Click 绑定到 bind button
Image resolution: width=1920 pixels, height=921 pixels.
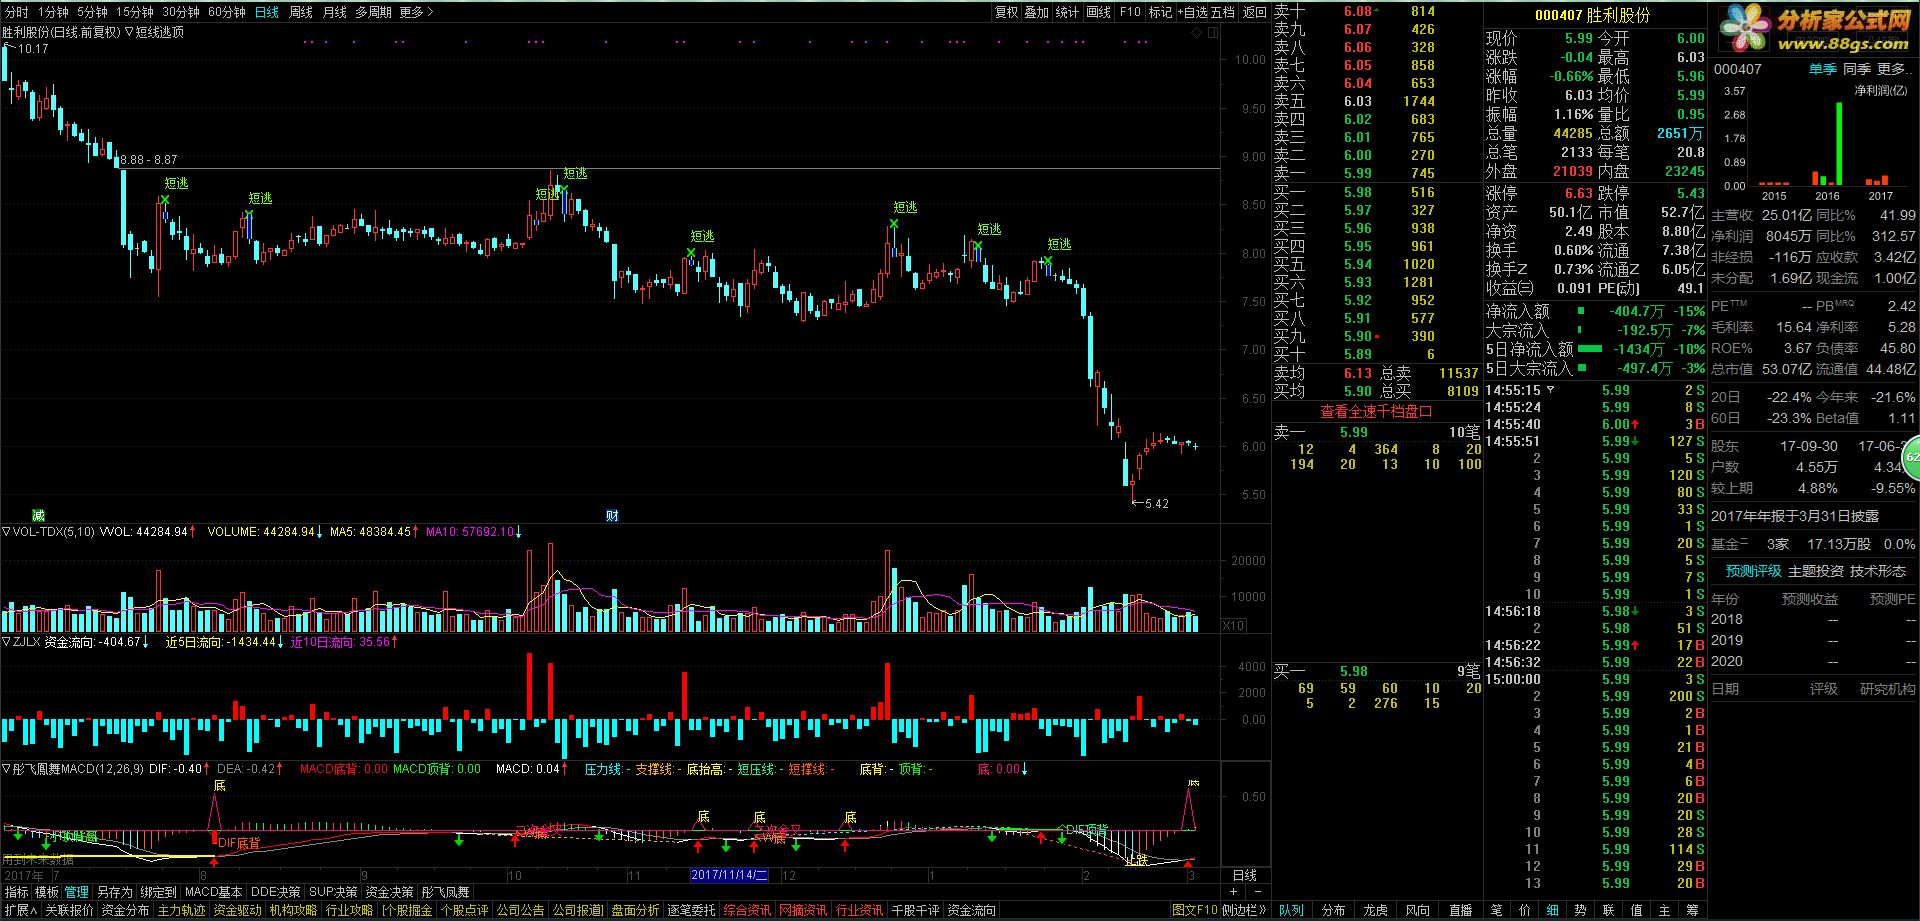158,892
